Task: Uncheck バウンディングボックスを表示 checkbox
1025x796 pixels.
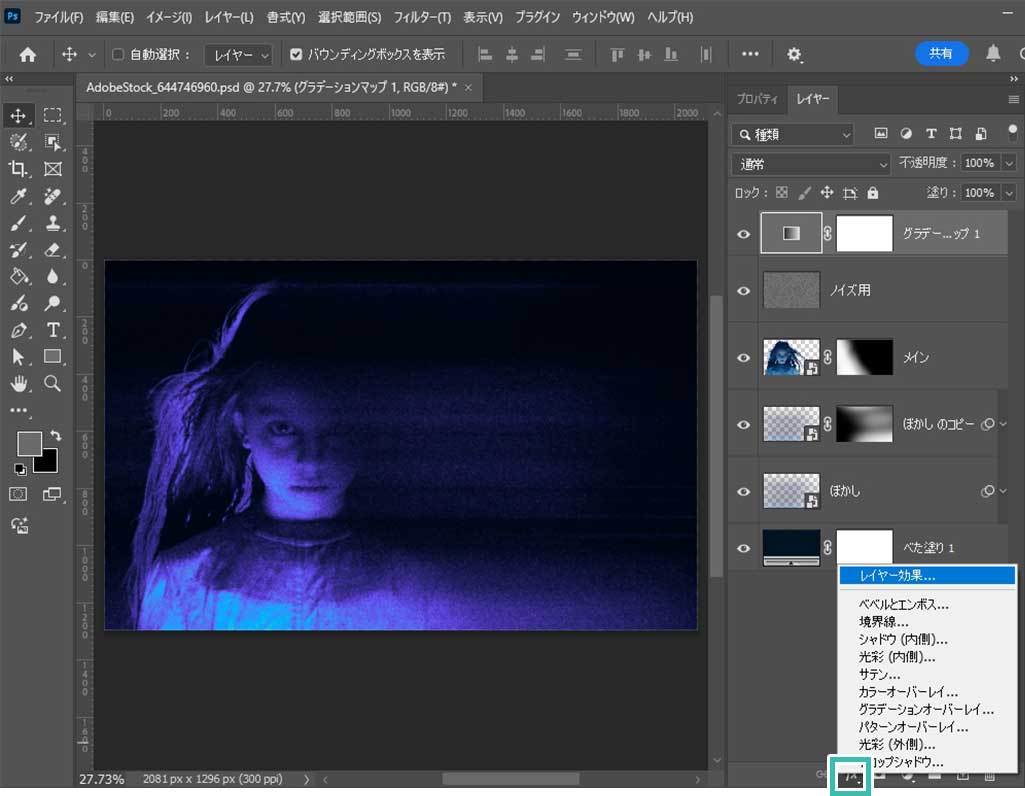Action: click(x=295, y=54)
